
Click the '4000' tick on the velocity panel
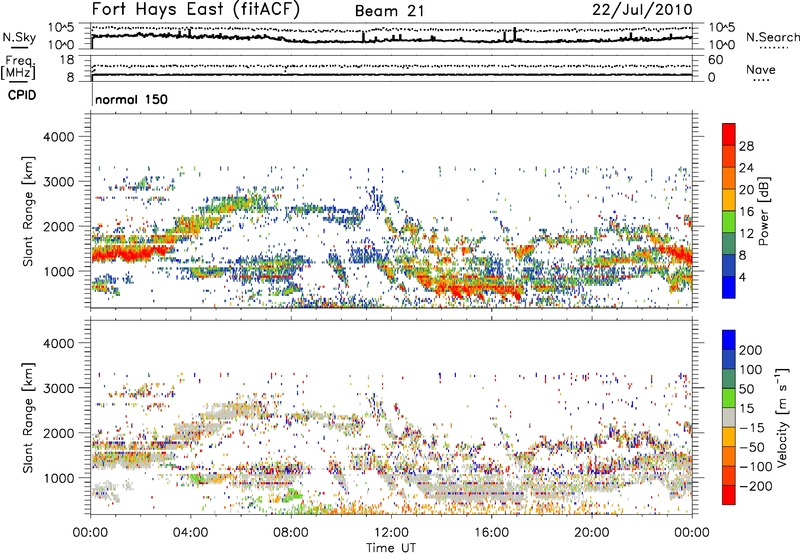tap(58, 343)
